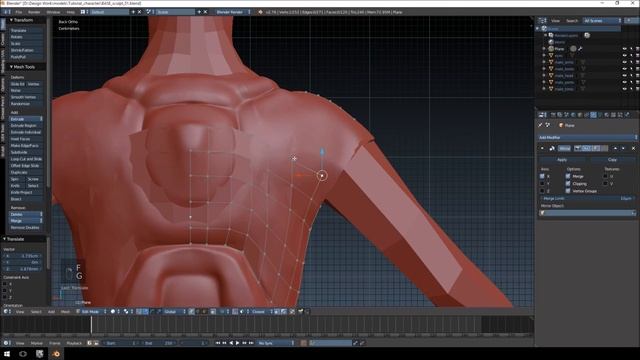Click the pivot point selector icon
The width and height of the screenshot is (640, 360).
127,311
